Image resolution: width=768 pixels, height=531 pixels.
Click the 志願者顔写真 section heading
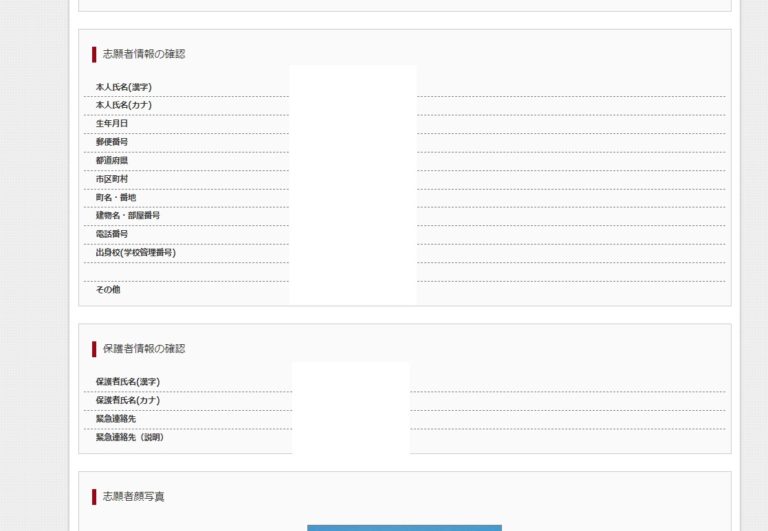coord(133,496)
